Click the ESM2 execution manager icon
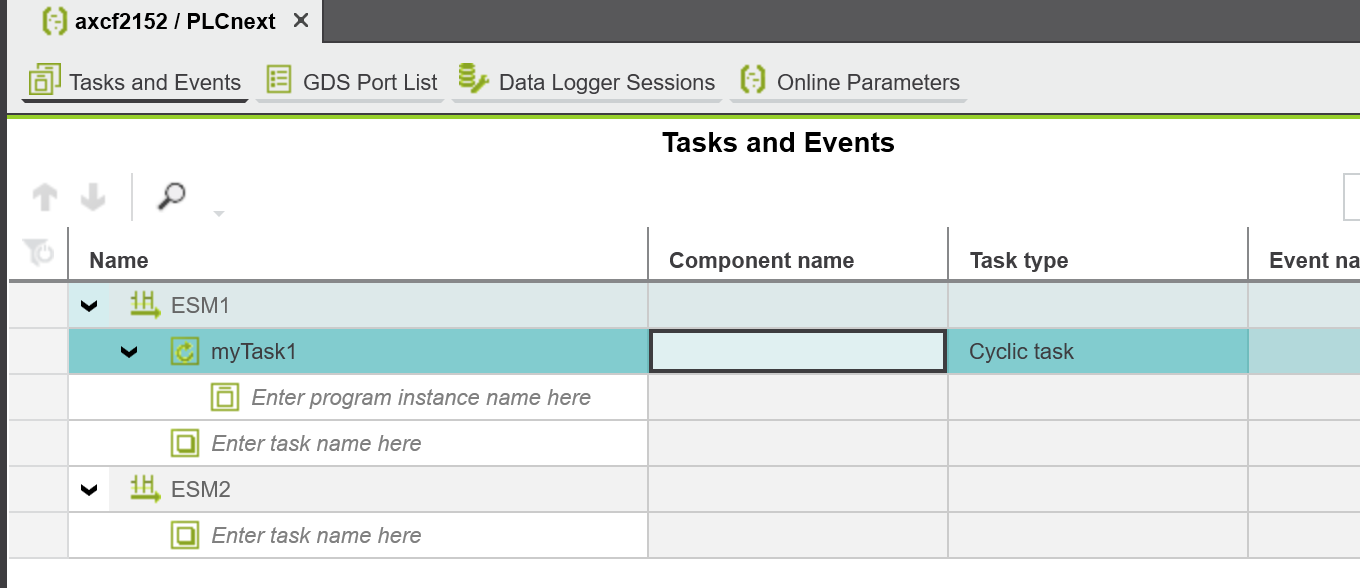Image resolution: width=1360 pixels, height=588 pixels. pos(146,488)
